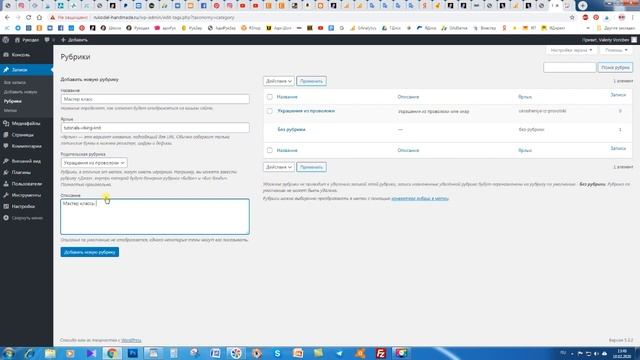The height and width of the screenshot is (360, 640).
Task: Click into the Описание textarea
Action: tap(155, 217)
